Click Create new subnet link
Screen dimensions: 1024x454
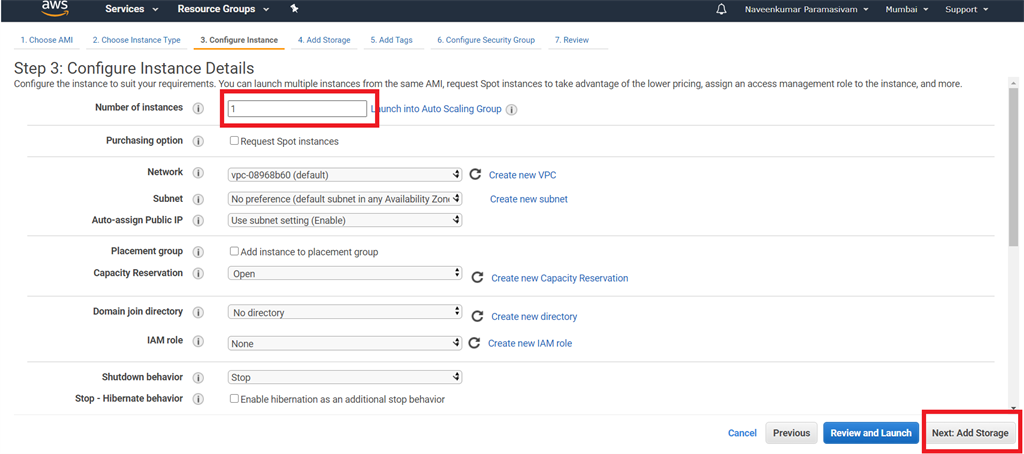tap(529, 199)
